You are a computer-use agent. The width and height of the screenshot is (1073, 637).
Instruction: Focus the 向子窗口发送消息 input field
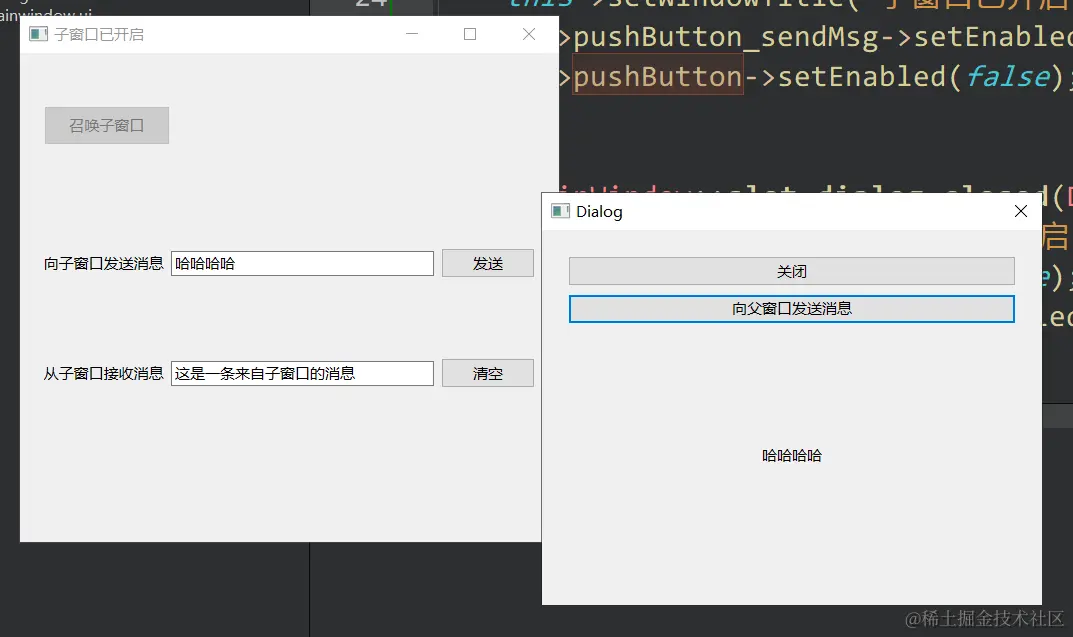[302, 263]
